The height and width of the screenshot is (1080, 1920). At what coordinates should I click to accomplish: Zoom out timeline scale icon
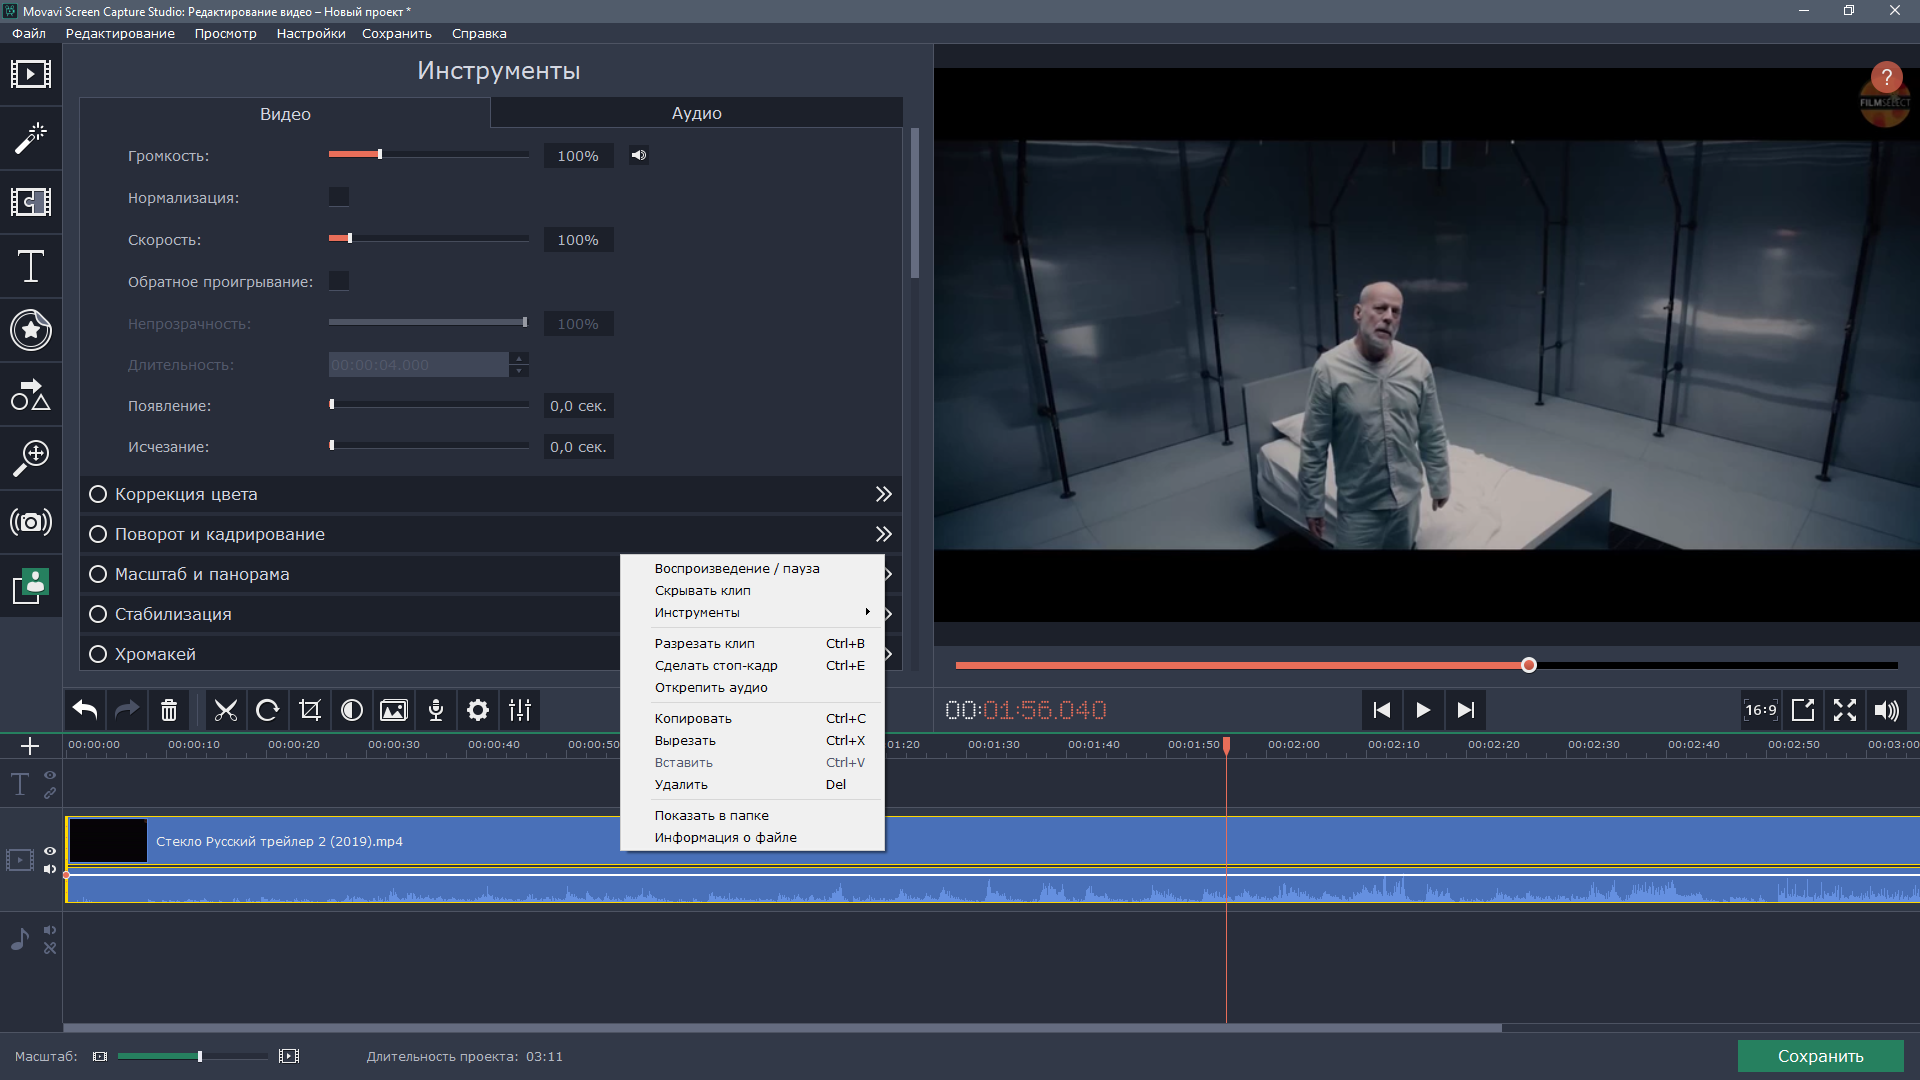pyautogui.click(x=100, y=1056)
